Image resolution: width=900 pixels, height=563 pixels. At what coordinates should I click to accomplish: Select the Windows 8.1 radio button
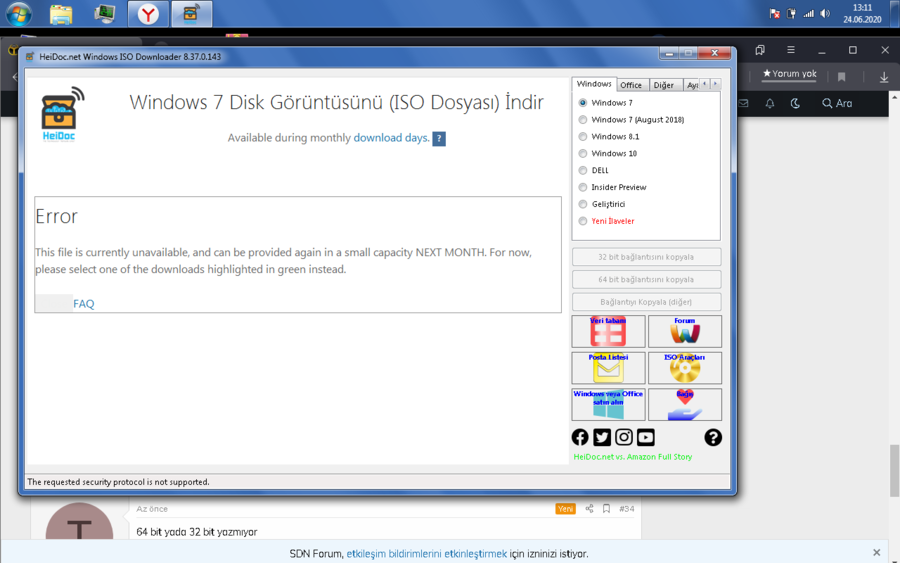(x=583, y=137)
